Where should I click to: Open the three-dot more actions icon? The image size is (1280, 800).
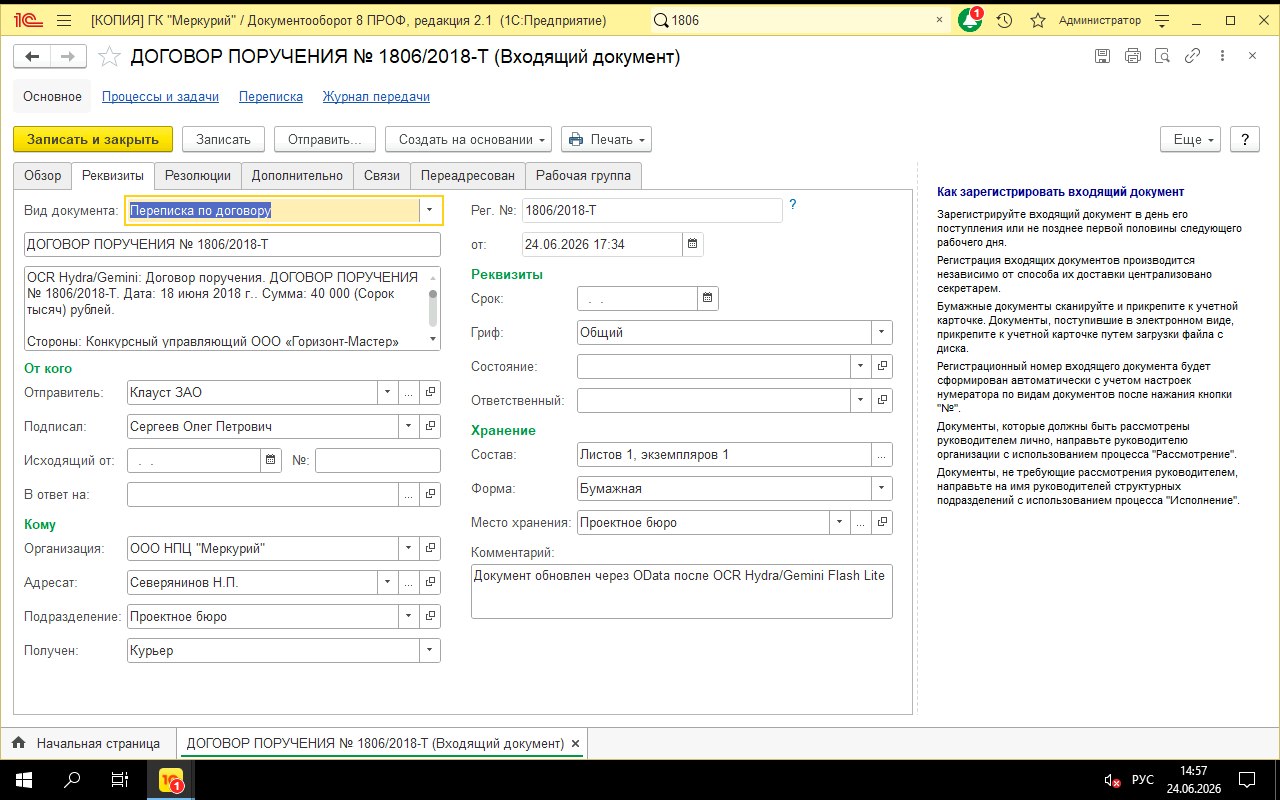tap(1222, 57)
